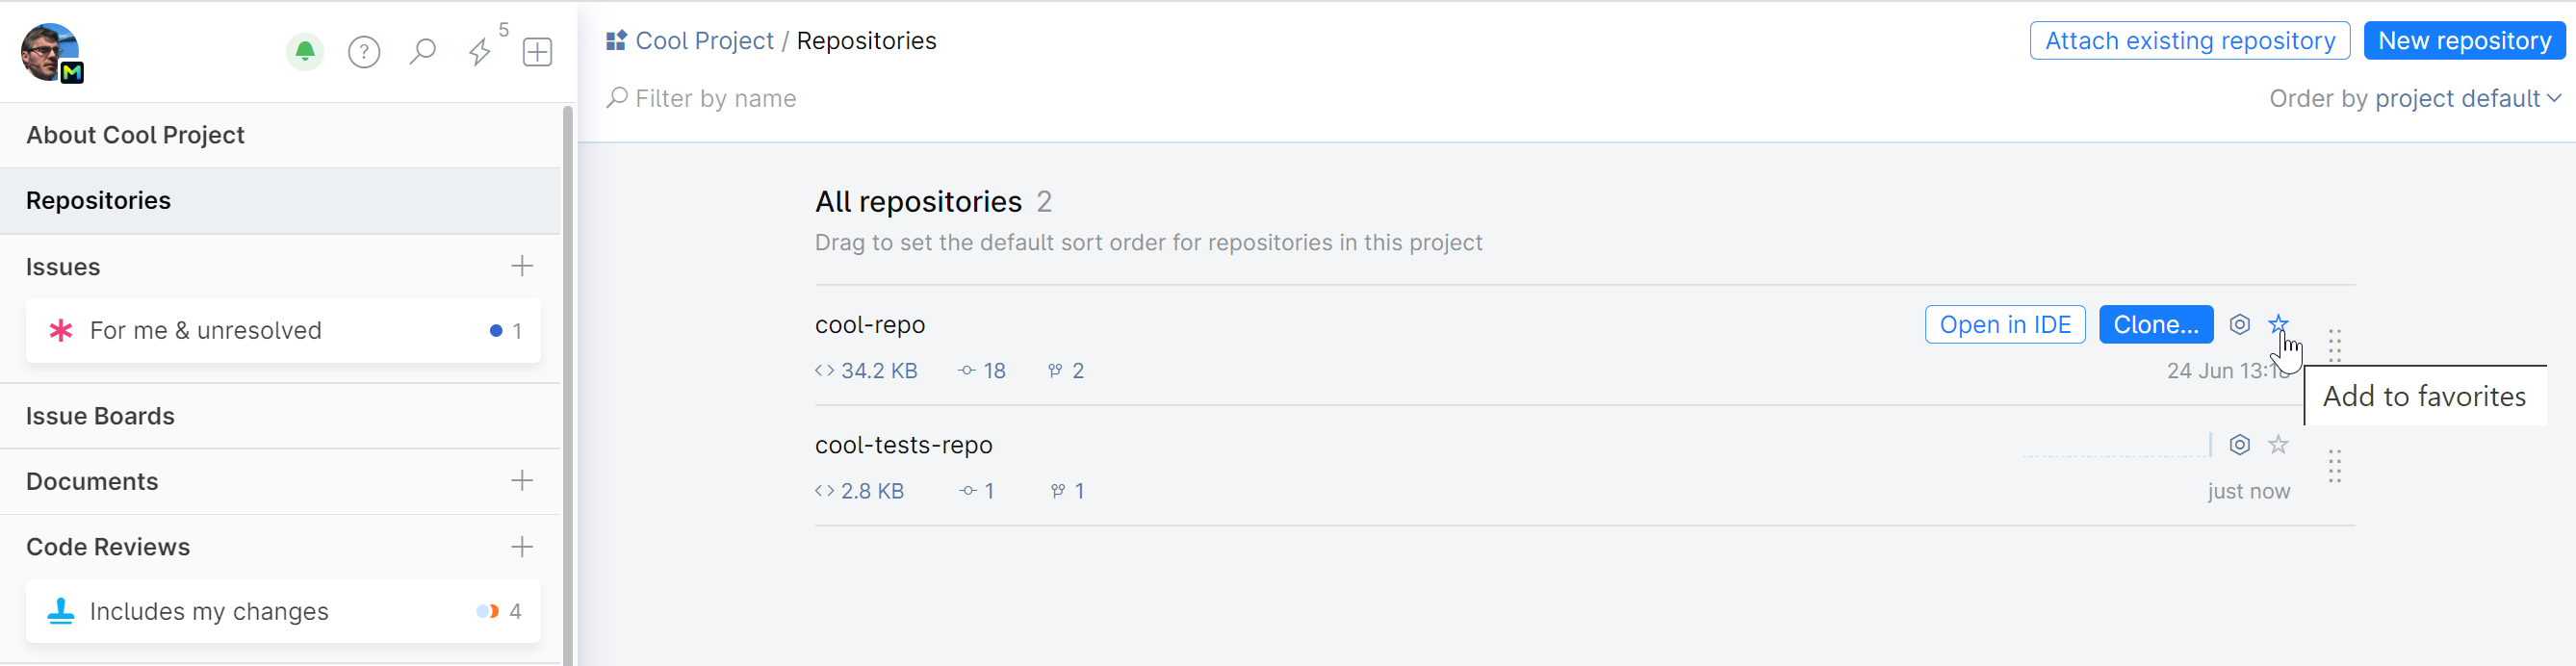Click the plus next to Code Reviews
Image resolution: width=2576 pixels, height=666 pixels.
click(522, 547)
